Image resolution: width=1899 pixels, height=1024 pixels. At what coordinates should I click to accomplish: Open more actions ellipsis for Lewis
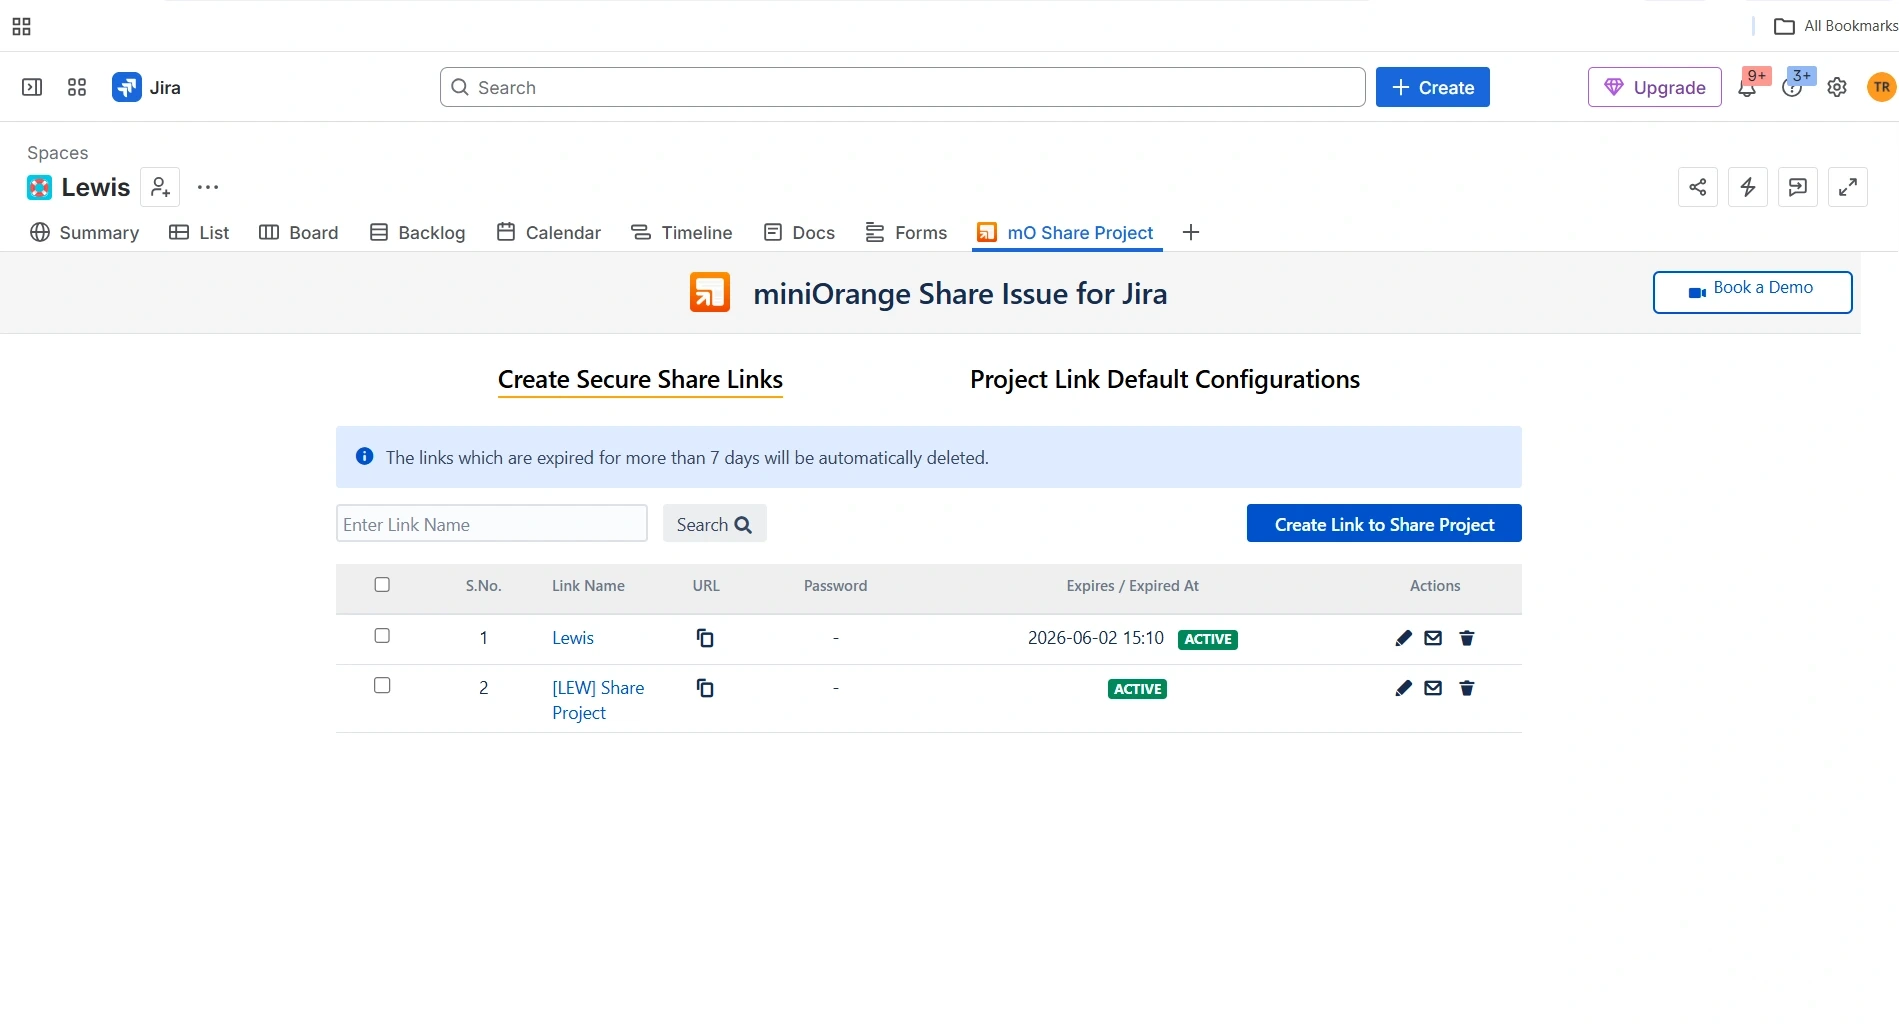[208, 187]
